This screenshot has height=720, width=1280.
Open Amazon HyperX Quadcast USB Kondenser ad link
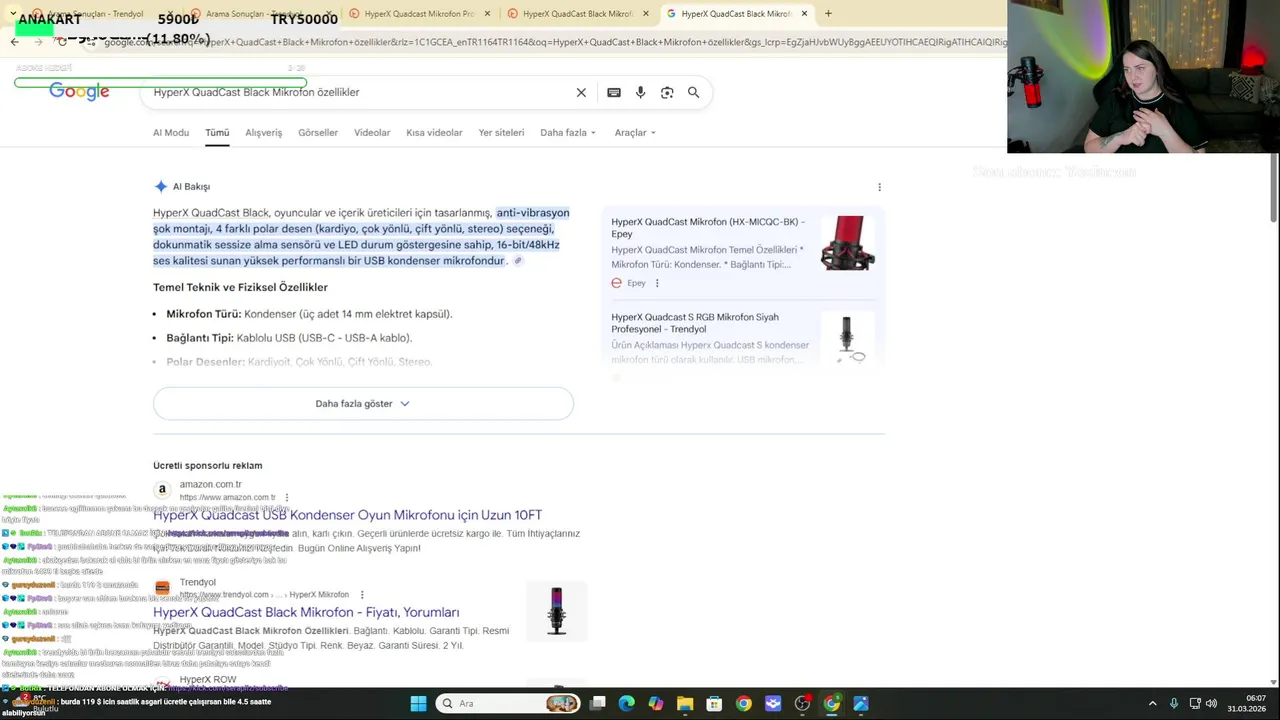coord(347,515)
